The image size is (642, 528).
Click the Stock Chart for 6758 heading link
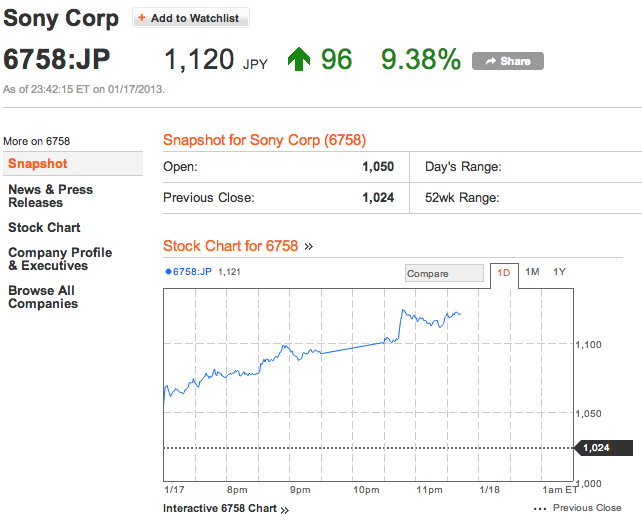(x=230, y=246)
